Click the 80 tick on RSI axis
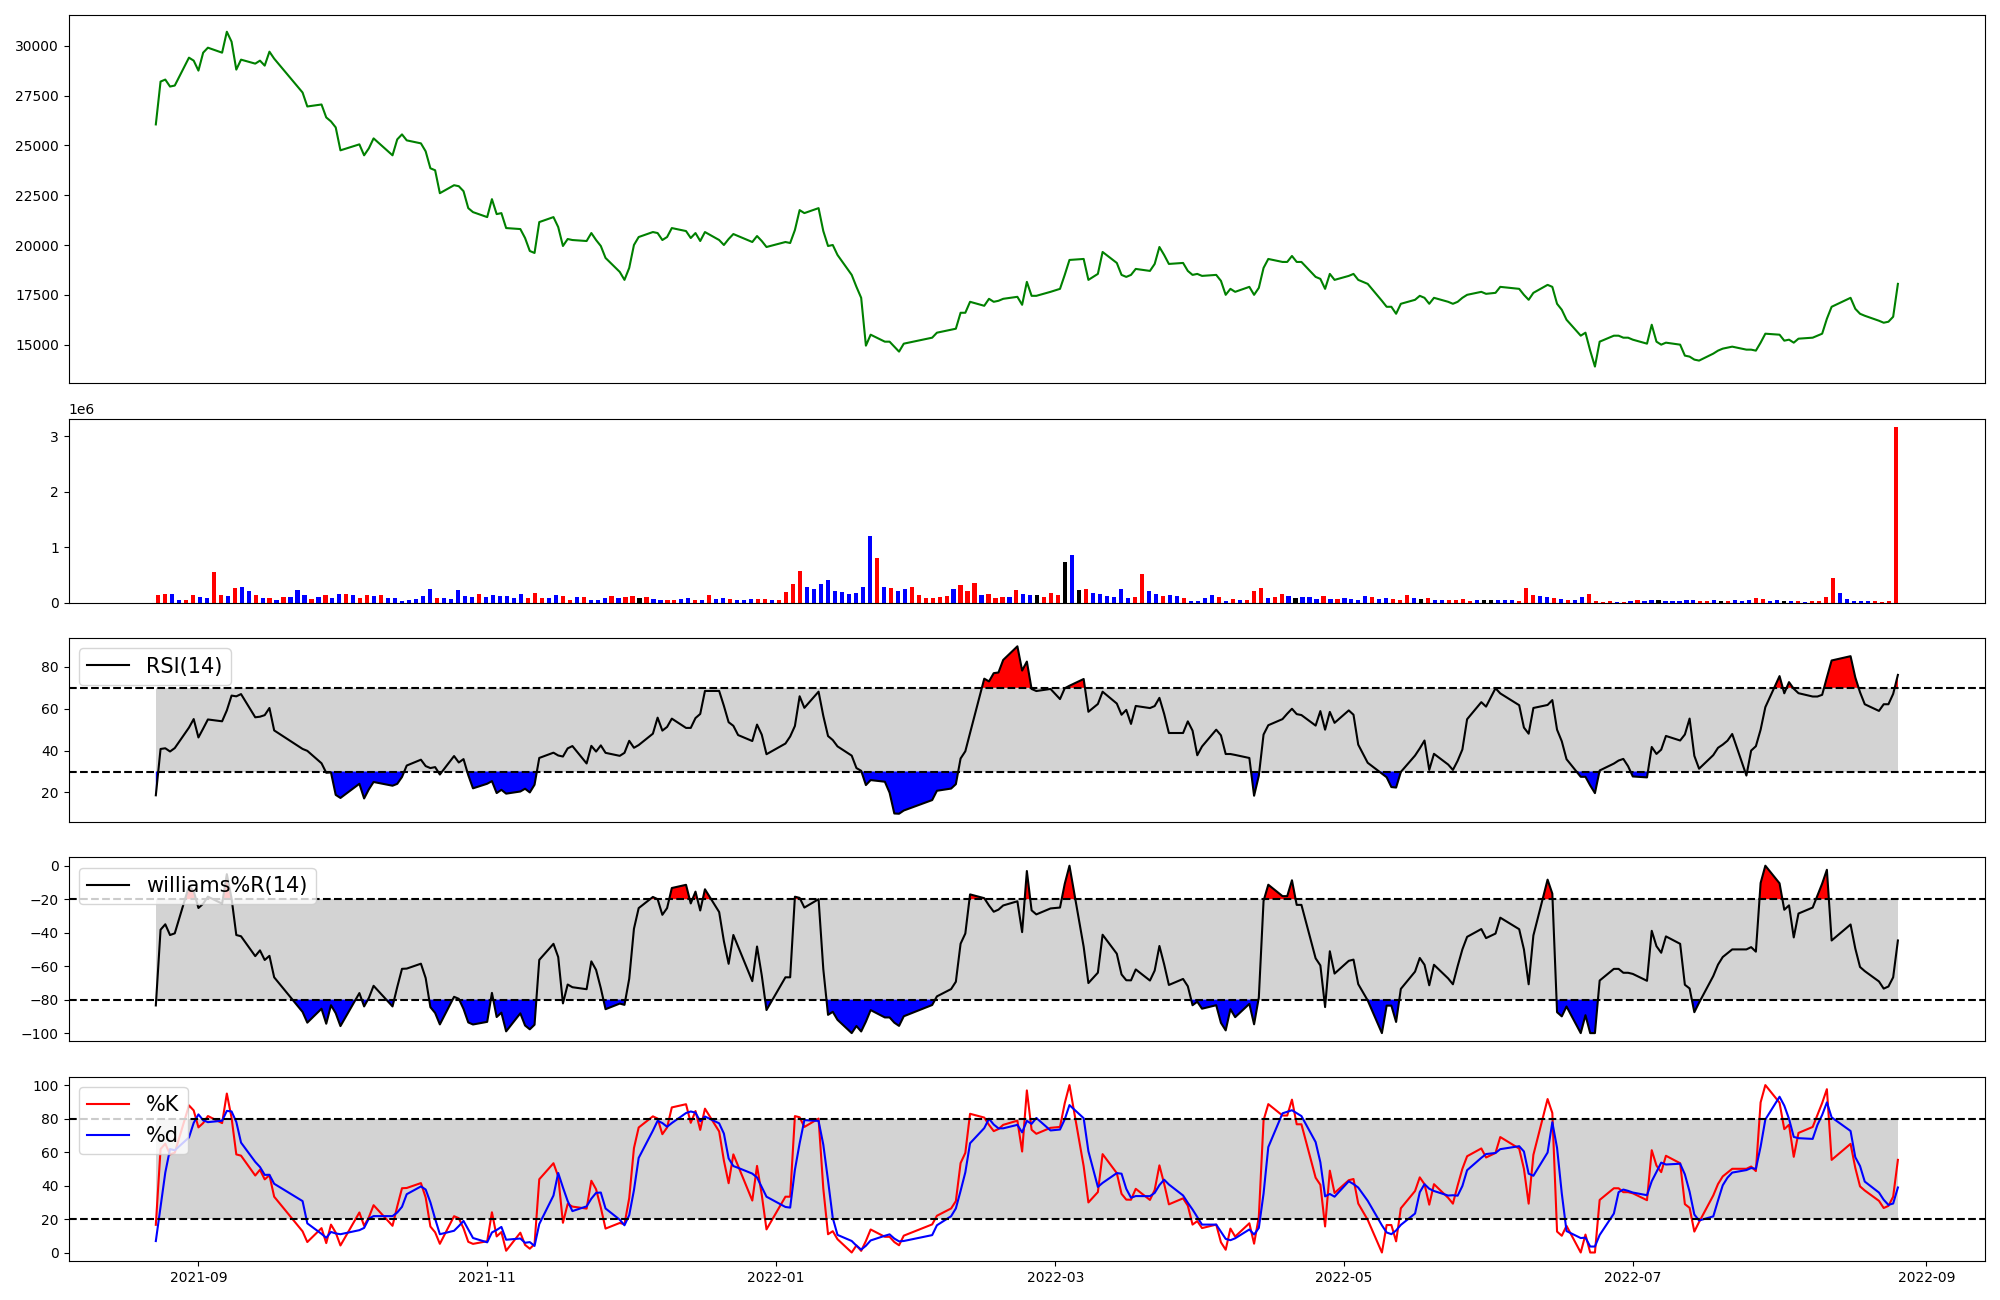 pyautogui.click(x=50, y=667)
